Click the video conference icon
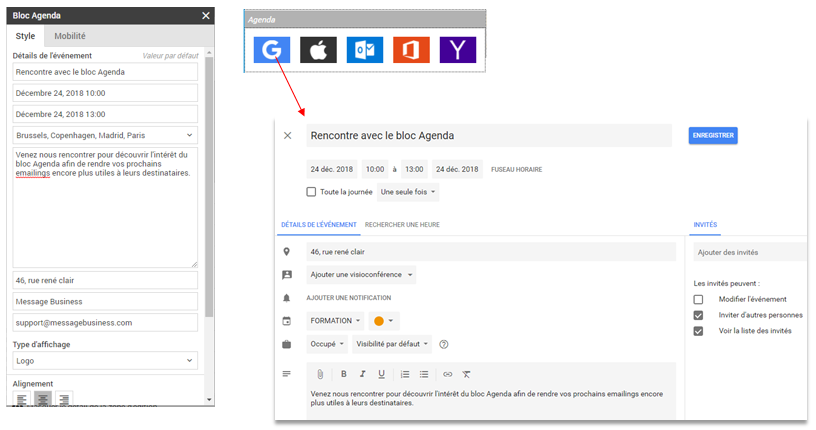The image size is (816, 430). click(287, 274)
